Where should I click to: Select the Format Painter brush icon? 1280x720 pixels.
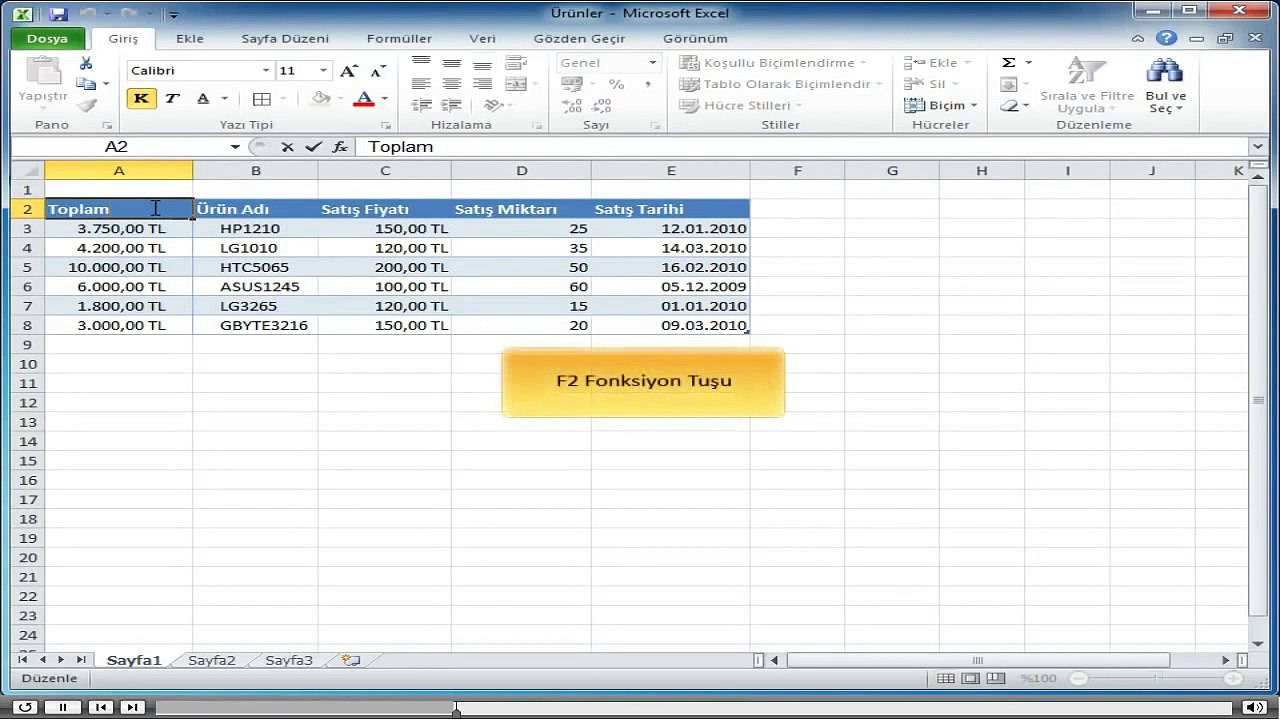tap(86, 105)
